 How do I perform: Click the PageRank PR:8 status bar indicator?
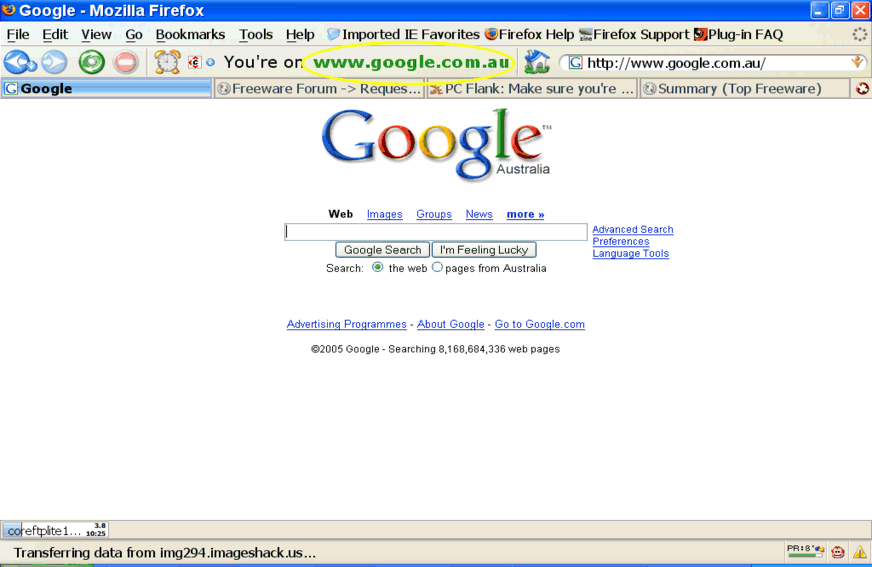pyautogui.click(x=805, y=551)
